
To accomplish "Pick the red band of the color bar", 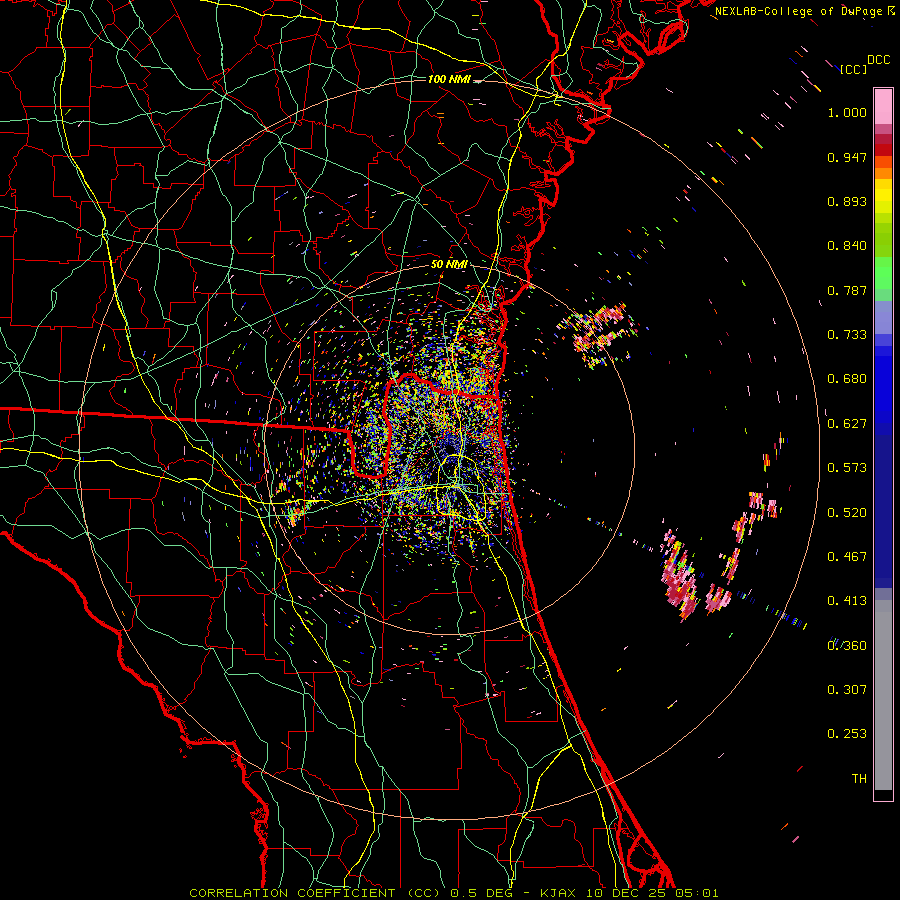I will coord(883,150).
